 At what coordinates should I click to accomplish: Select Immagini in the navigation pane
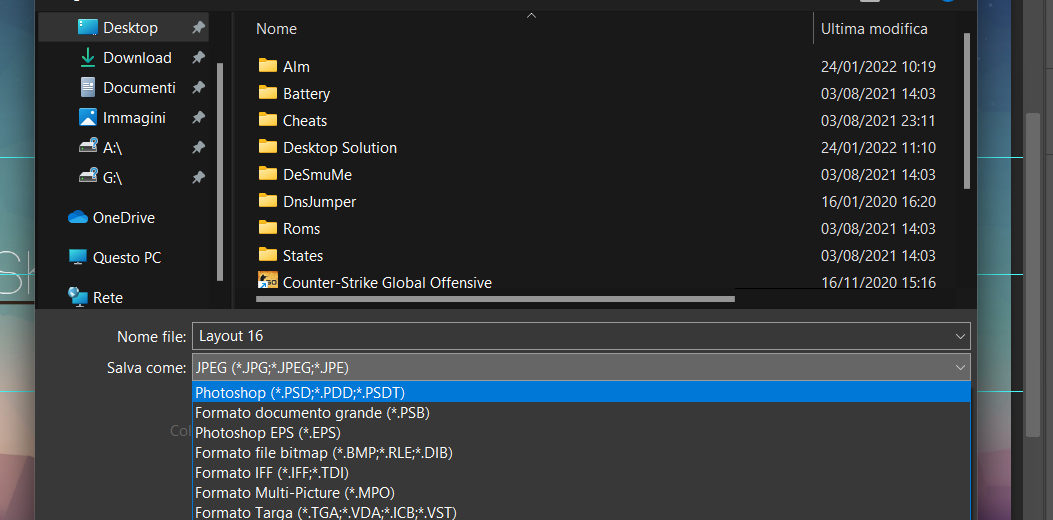[134, 118]
